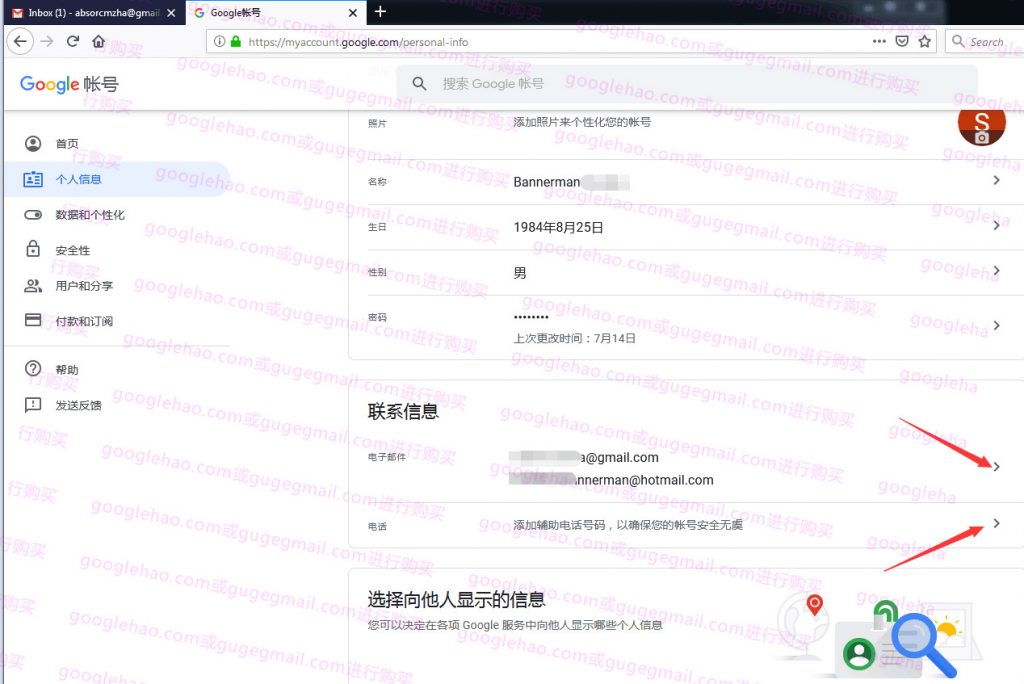Screen dimensions: 1024x684
Task: Click the 电子邮件 label
Action: (387, 457)
